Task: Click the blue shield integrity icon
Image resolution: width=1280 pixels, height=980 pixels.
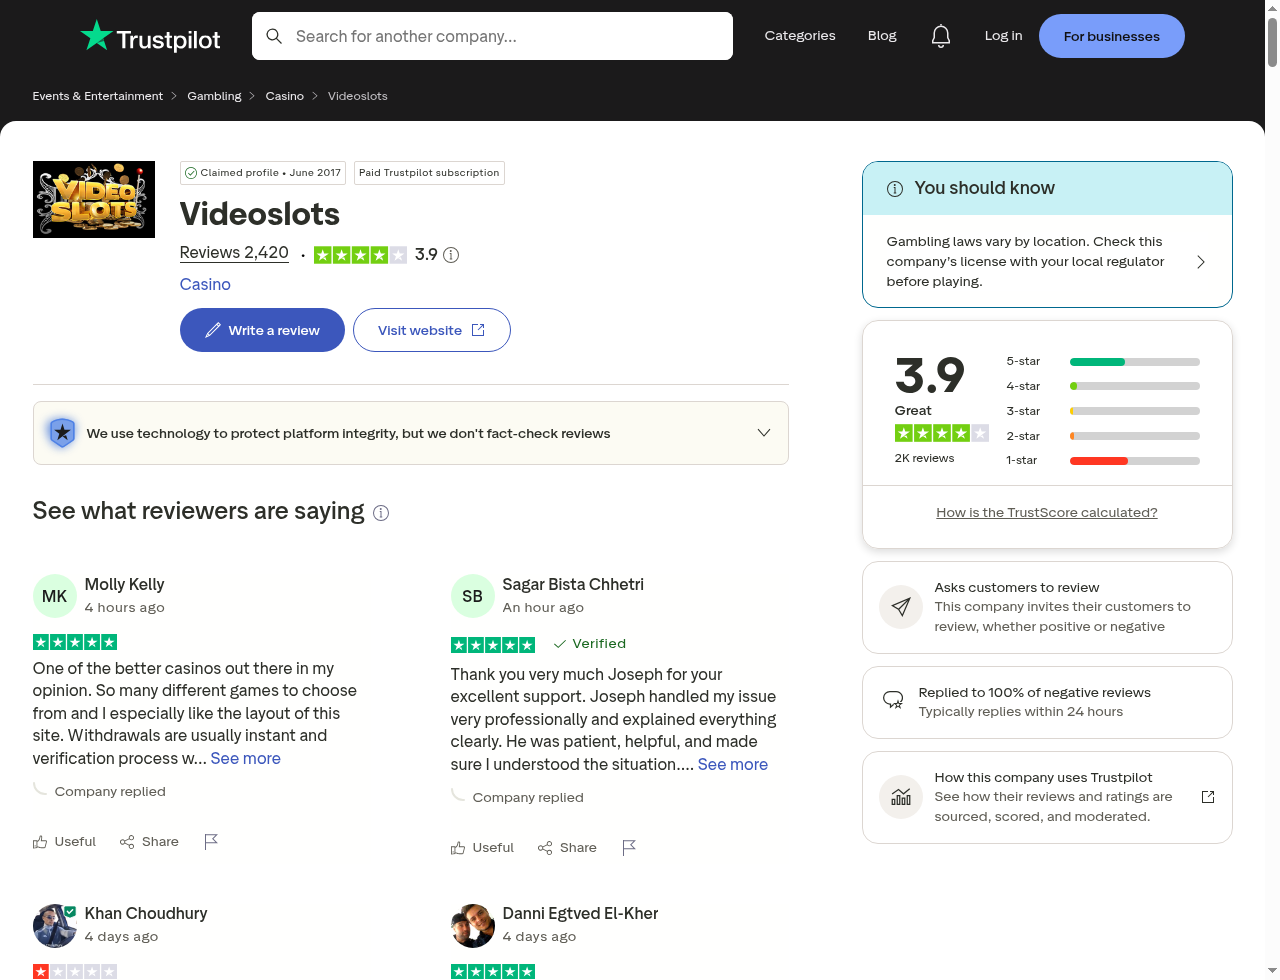Action: (x=62, y=433)
